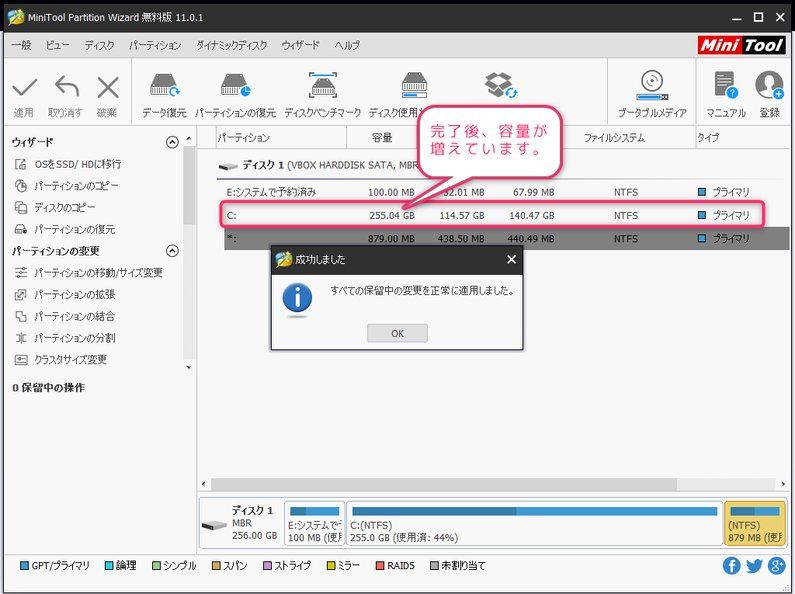Launch Disk Benchmark (ディスクベンチマーク) tool
795x594 pixels.
323,85
